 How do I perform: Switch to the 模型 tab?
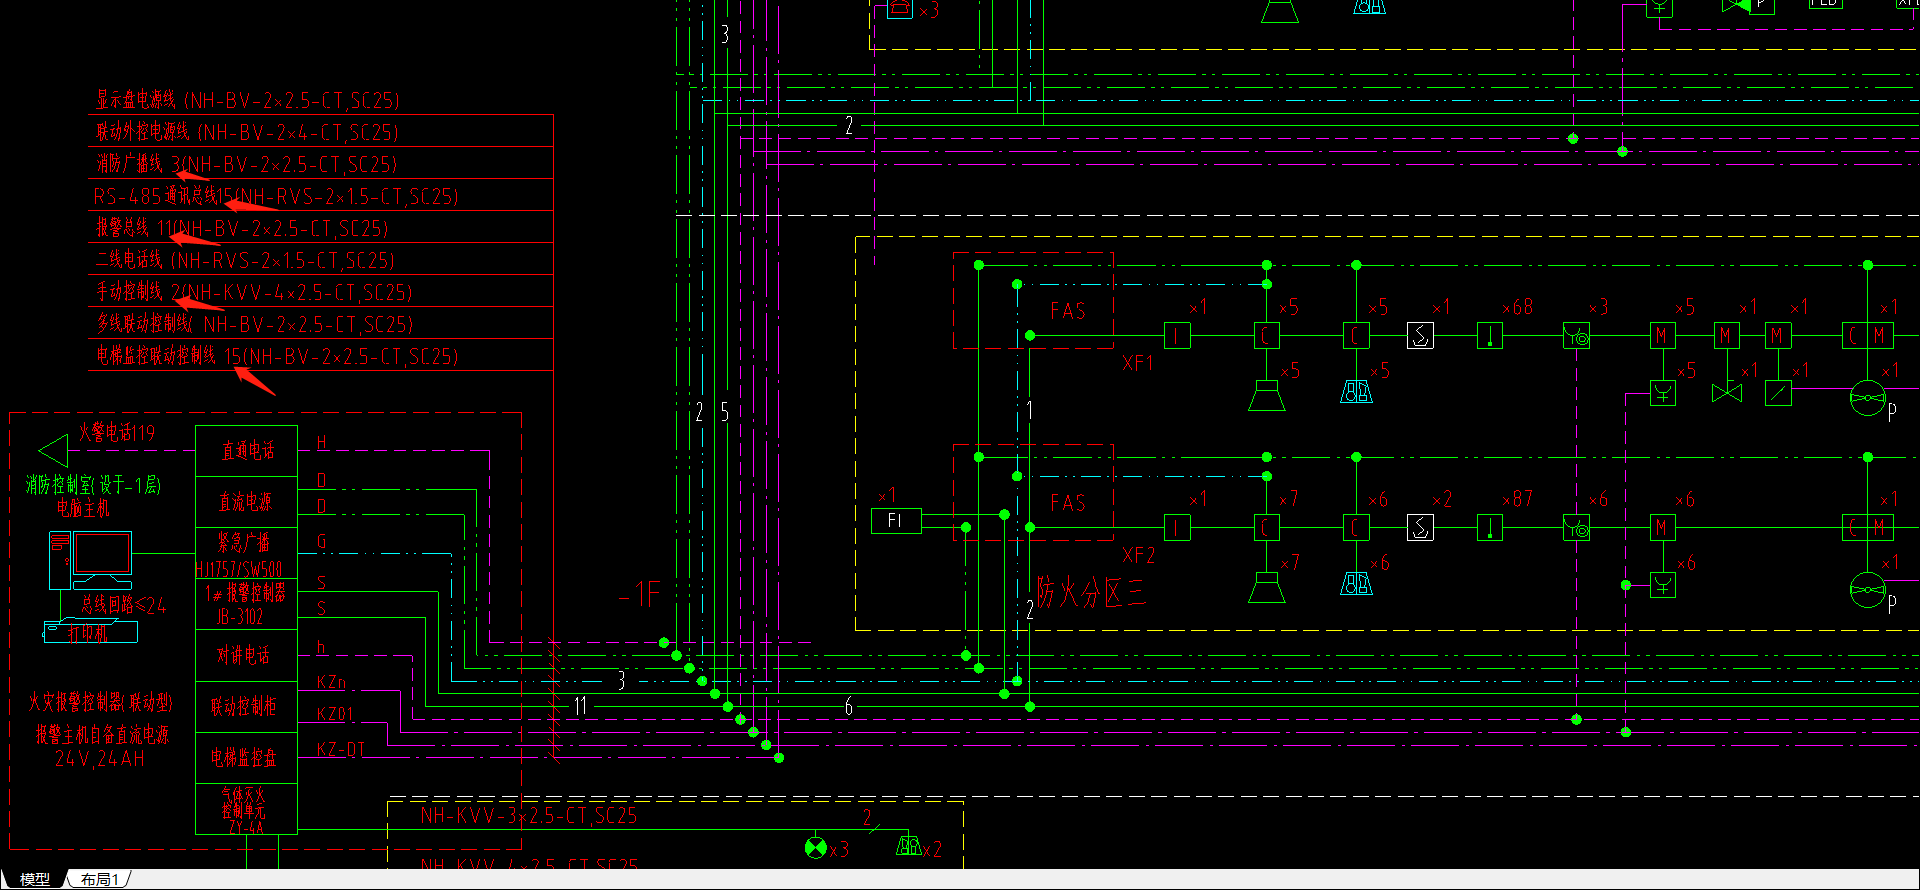tap(34, 879)
